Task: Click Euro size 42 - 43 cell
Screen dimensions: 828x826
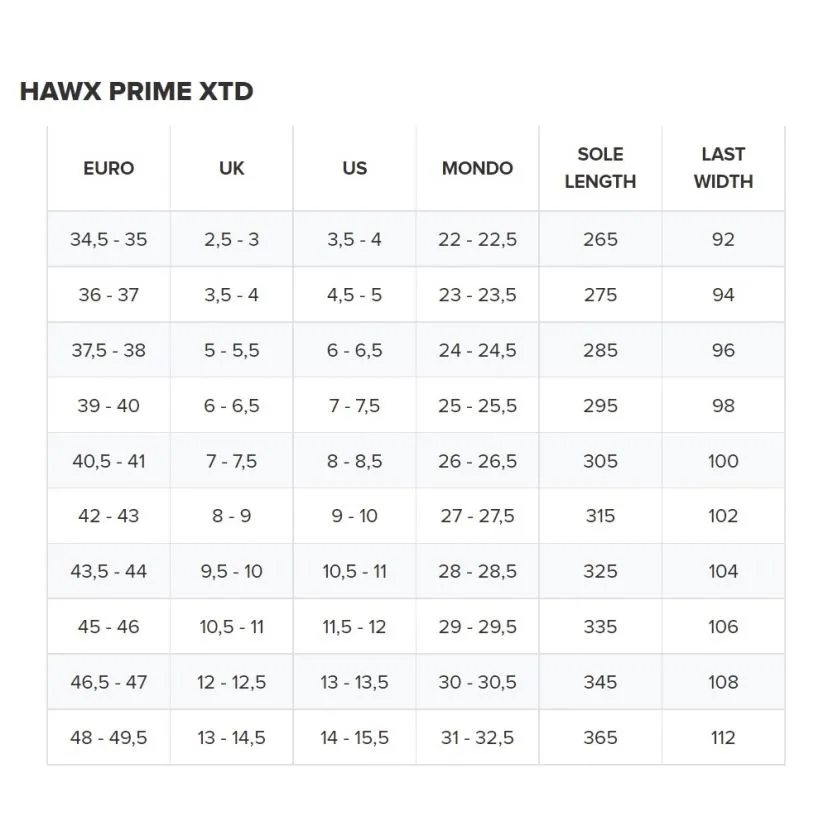Action: tap(108, 516)
